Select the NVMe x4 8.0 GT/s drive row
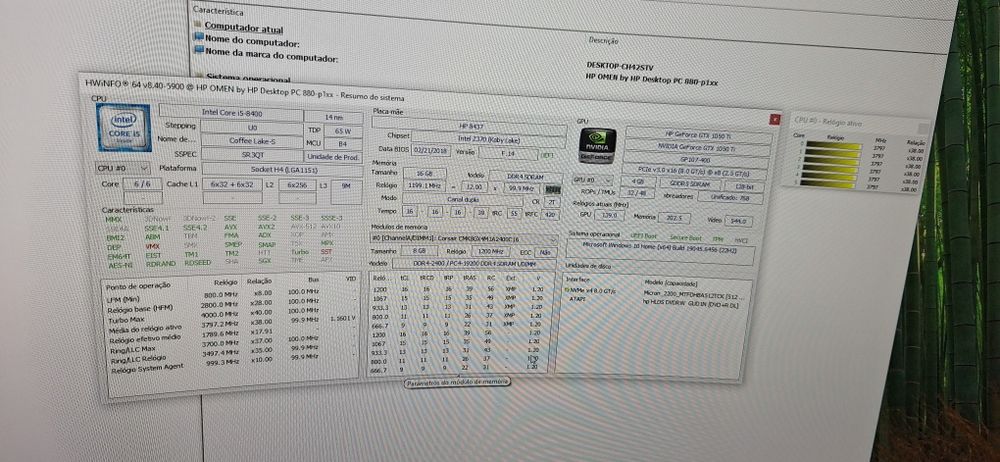The height and width of the screenshot is (462, 1000). [x=654, y=292]
